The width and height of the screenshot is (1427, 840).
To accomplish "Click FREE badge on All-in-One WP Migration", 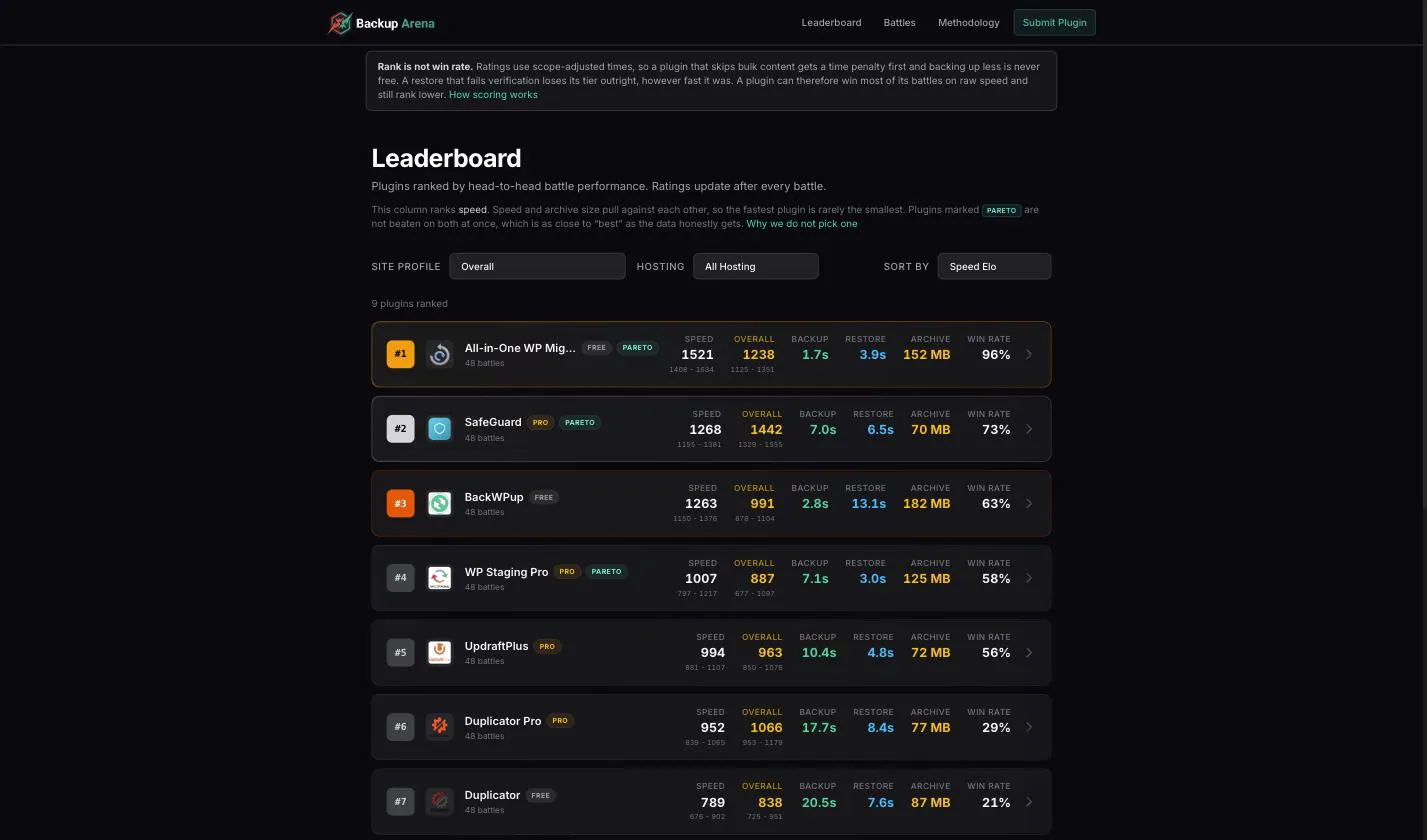I will click(x=596, y=348).
